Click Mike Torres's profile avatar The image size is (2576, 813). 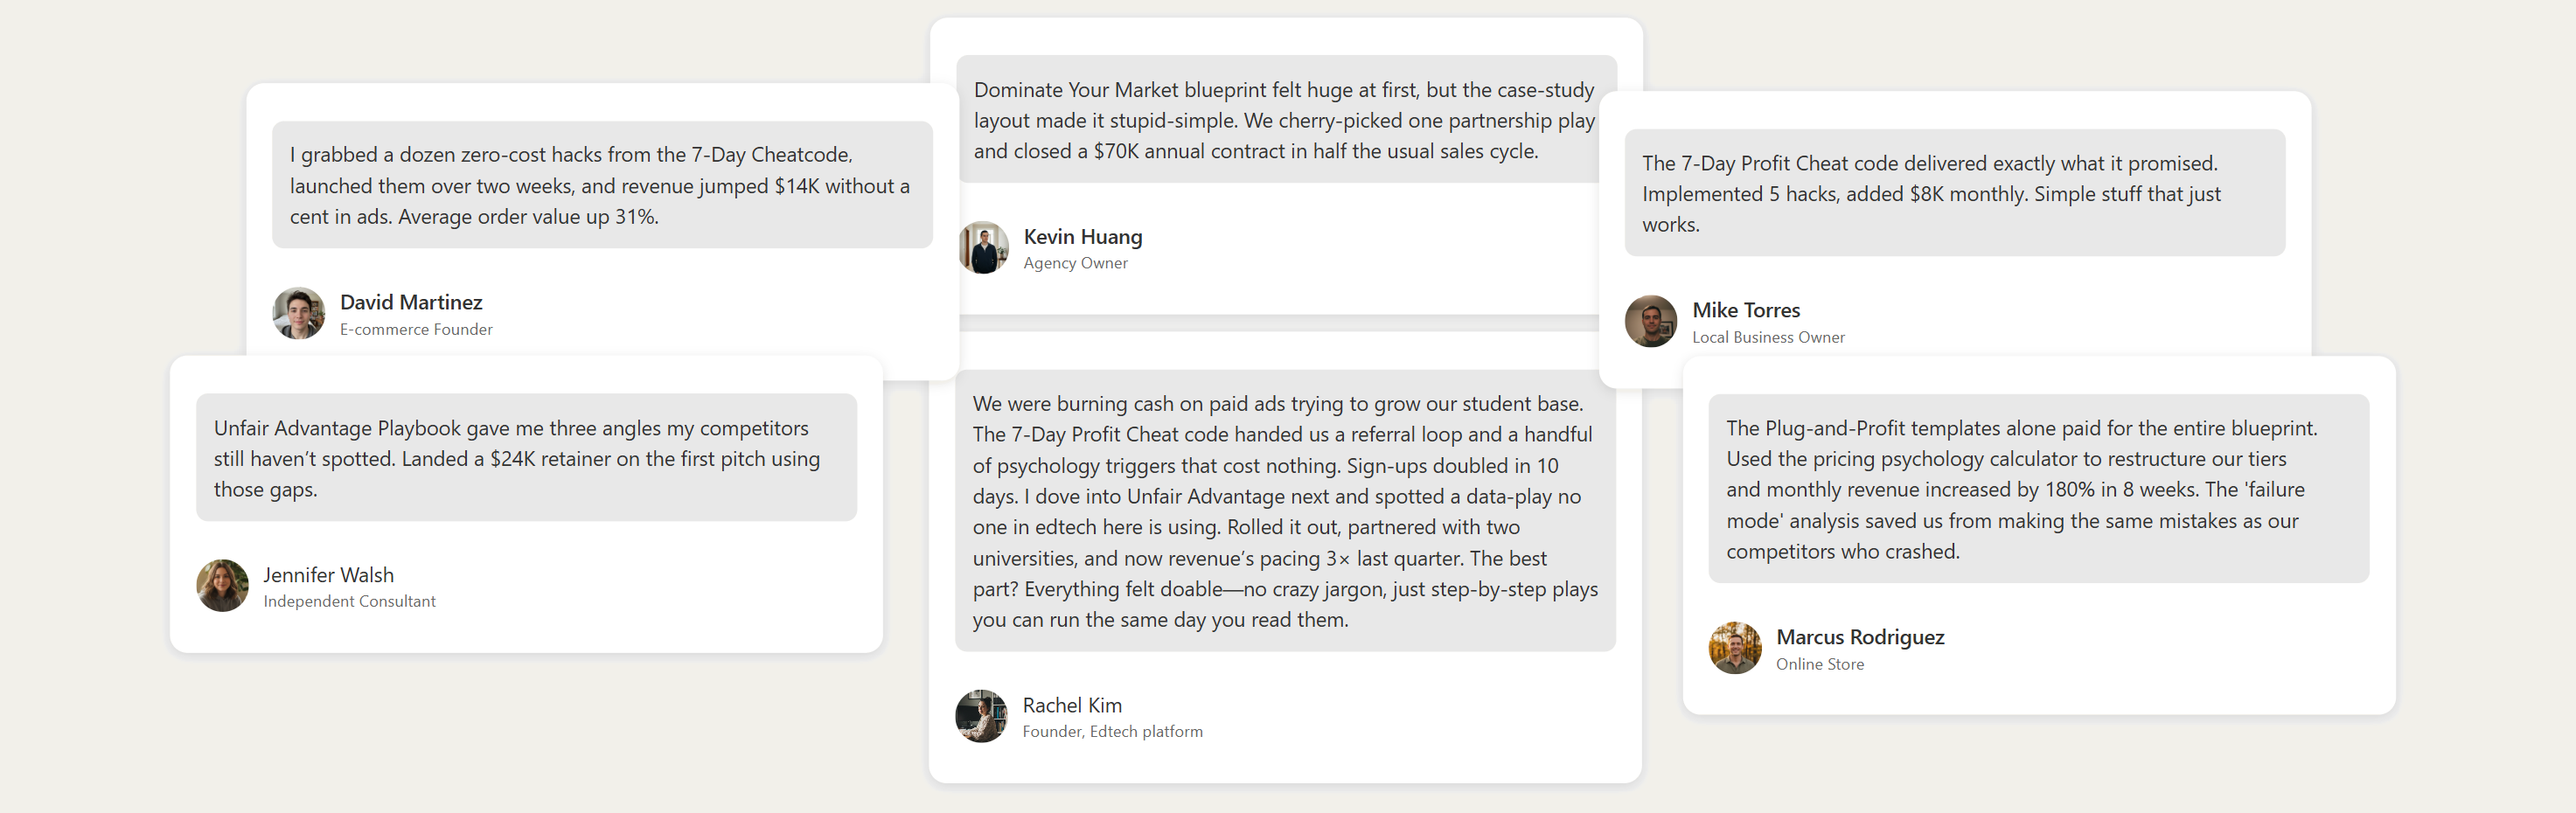click(x=1650, y=321)
